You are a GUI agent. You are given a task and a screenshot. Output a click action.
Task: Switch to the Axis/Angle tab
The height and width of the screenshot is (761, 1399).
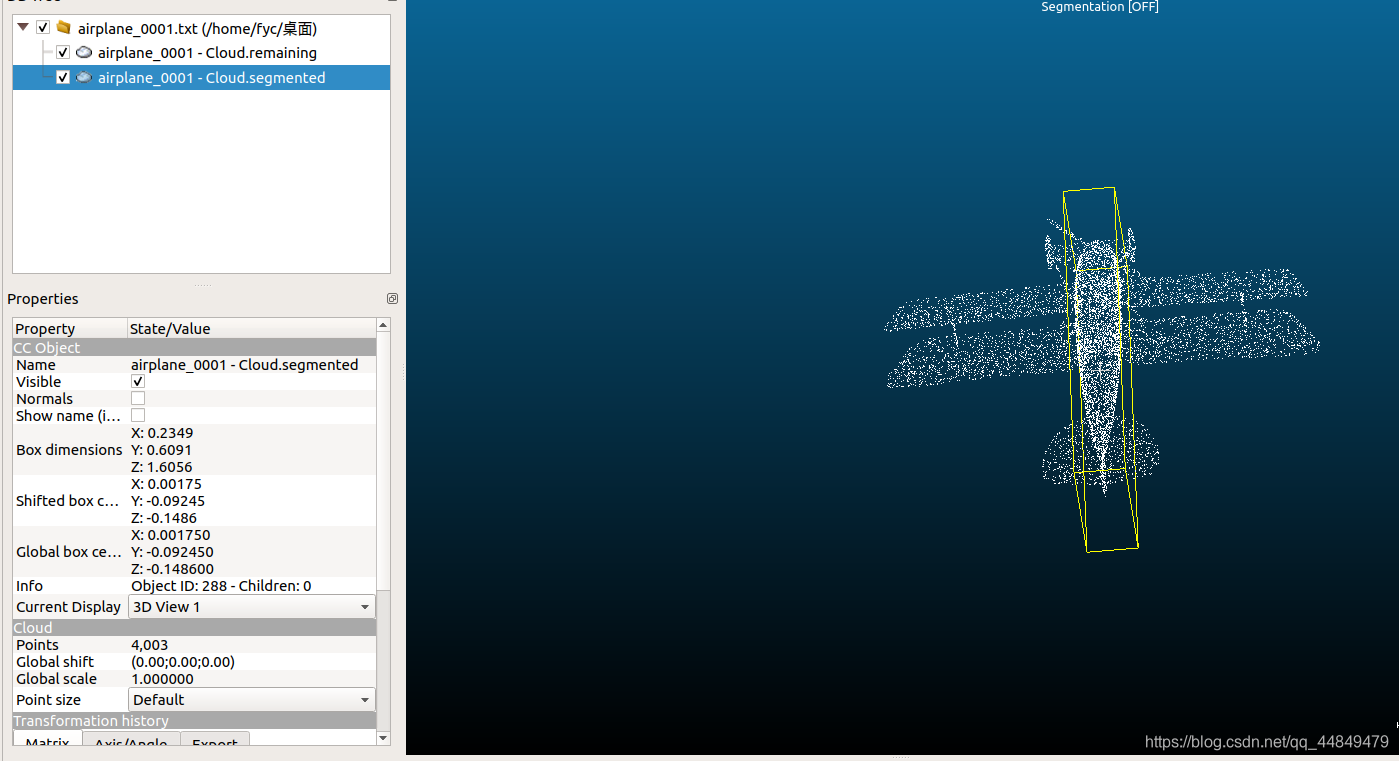pyautogui.click(x=131, y=739)
